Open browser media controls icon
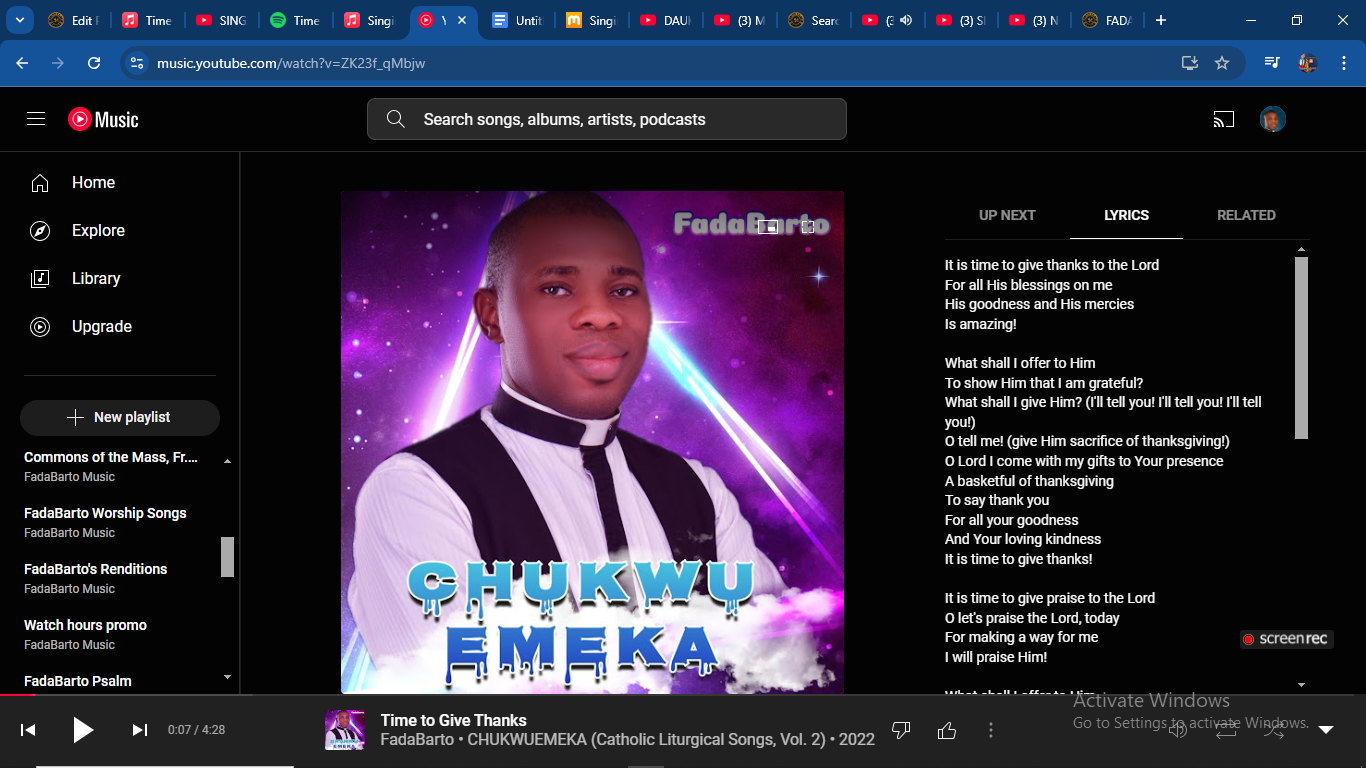This screenshot has height=768, width=1366. [x=1272, y=63]
